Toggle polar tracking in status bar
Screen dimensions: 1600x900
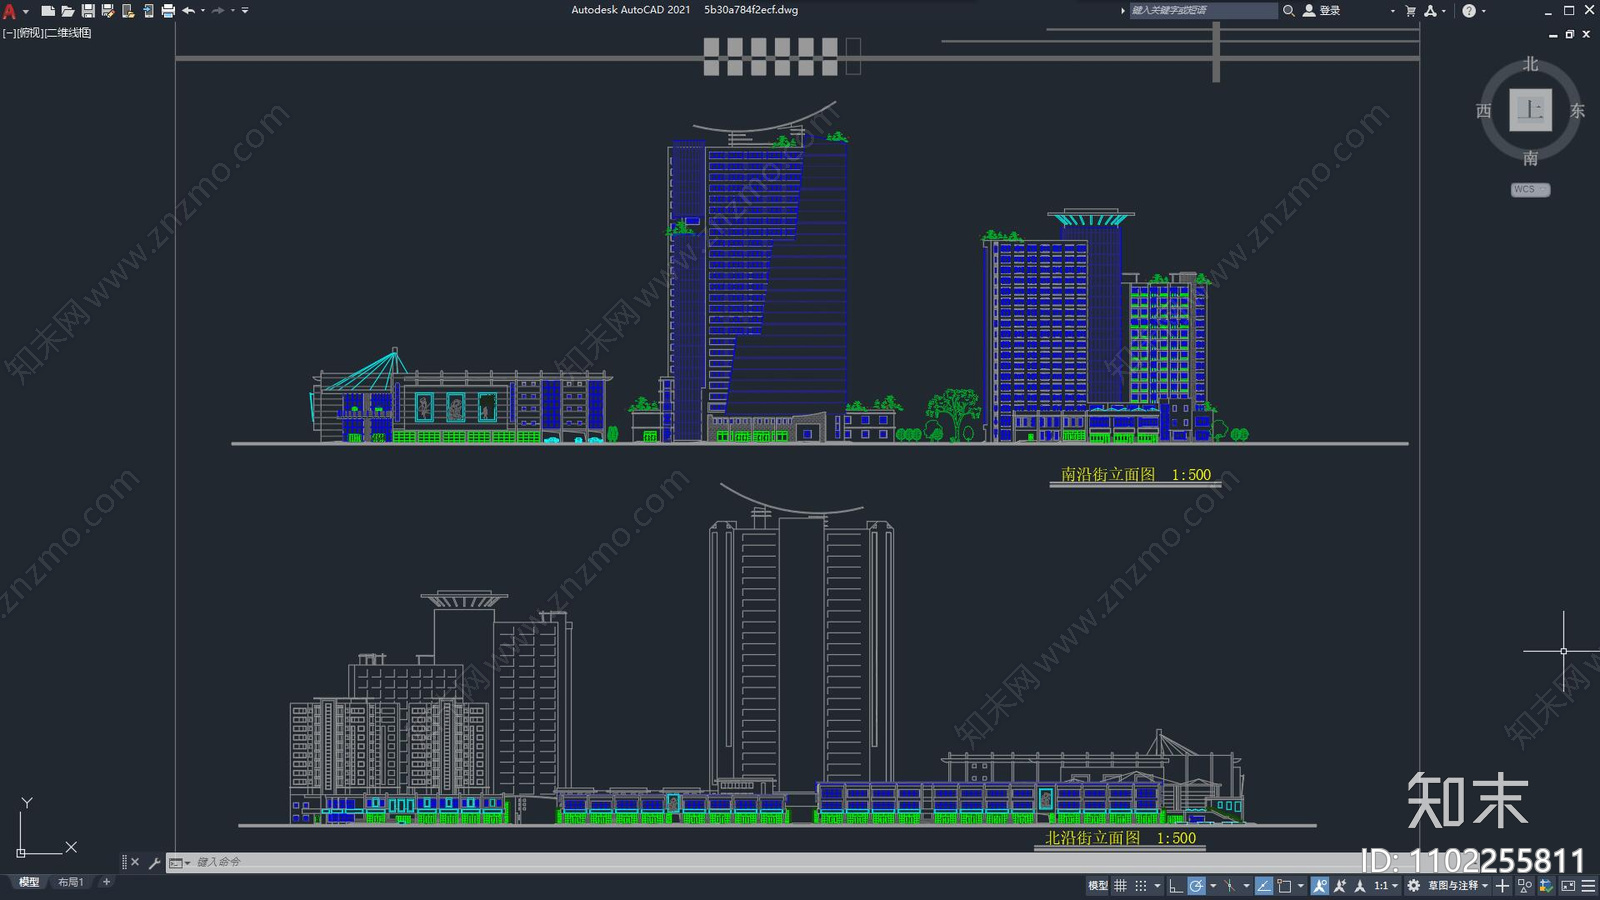click(1196, 886)
